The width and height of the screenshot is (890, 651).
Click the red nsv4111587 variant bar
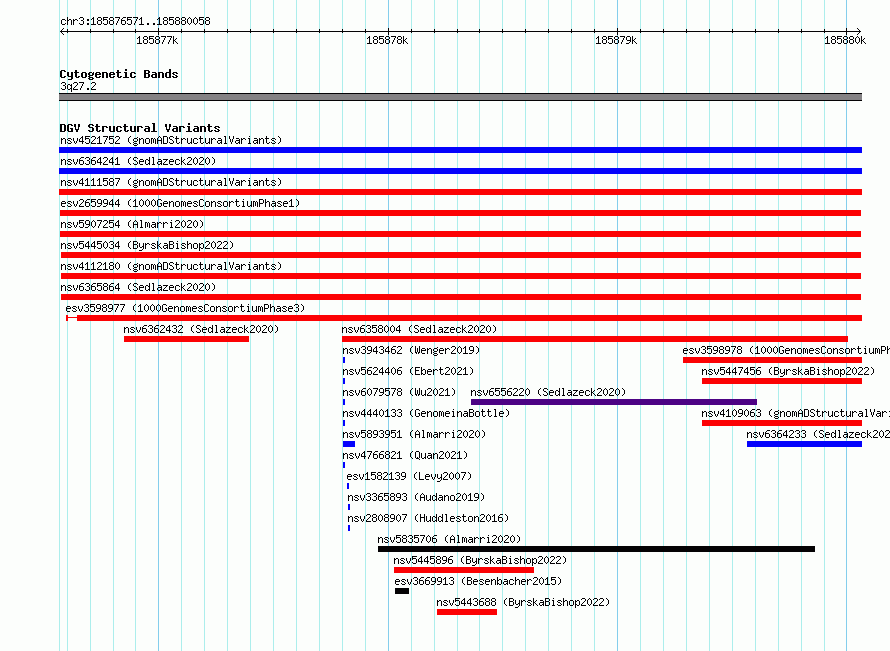click(x=460, y=192)
